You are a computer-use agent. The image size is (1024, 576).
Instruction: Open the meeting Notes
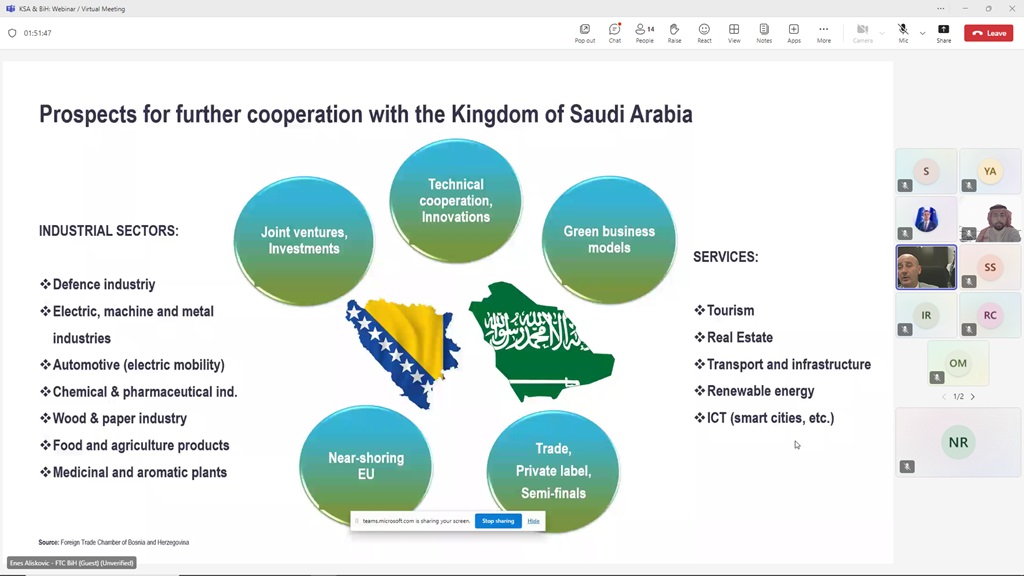tap(764, 32)
